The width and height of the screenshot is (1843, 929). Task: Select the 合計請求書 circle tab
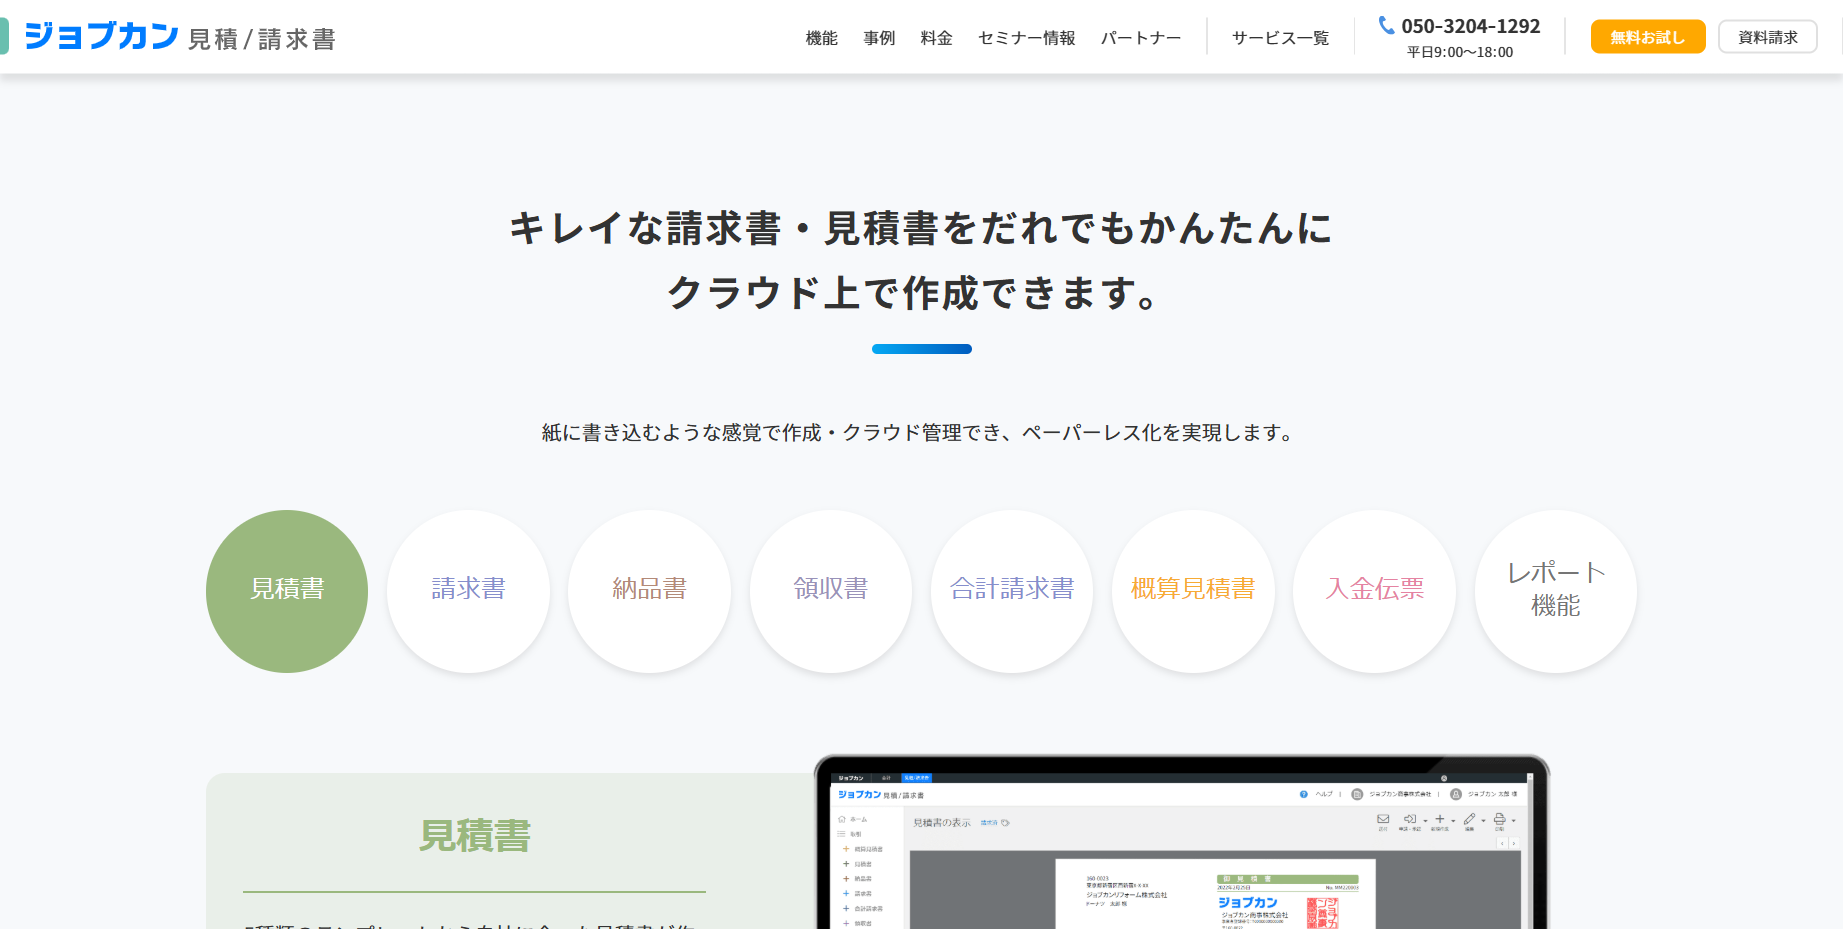point(1012,591)
